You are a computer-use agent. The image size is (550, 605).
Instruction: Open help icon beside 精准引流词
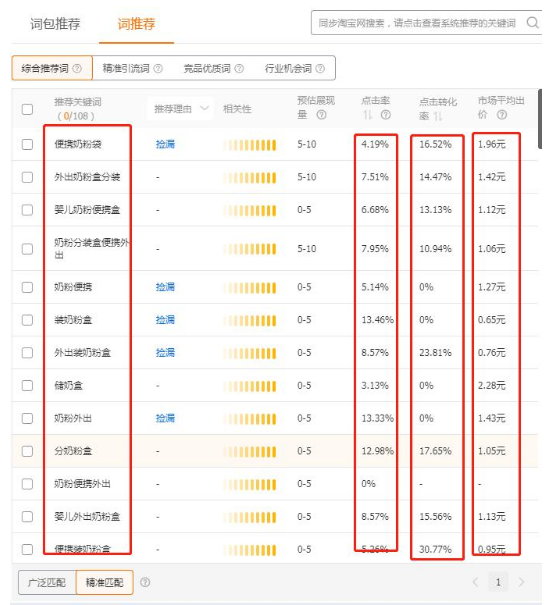[158, 68]
